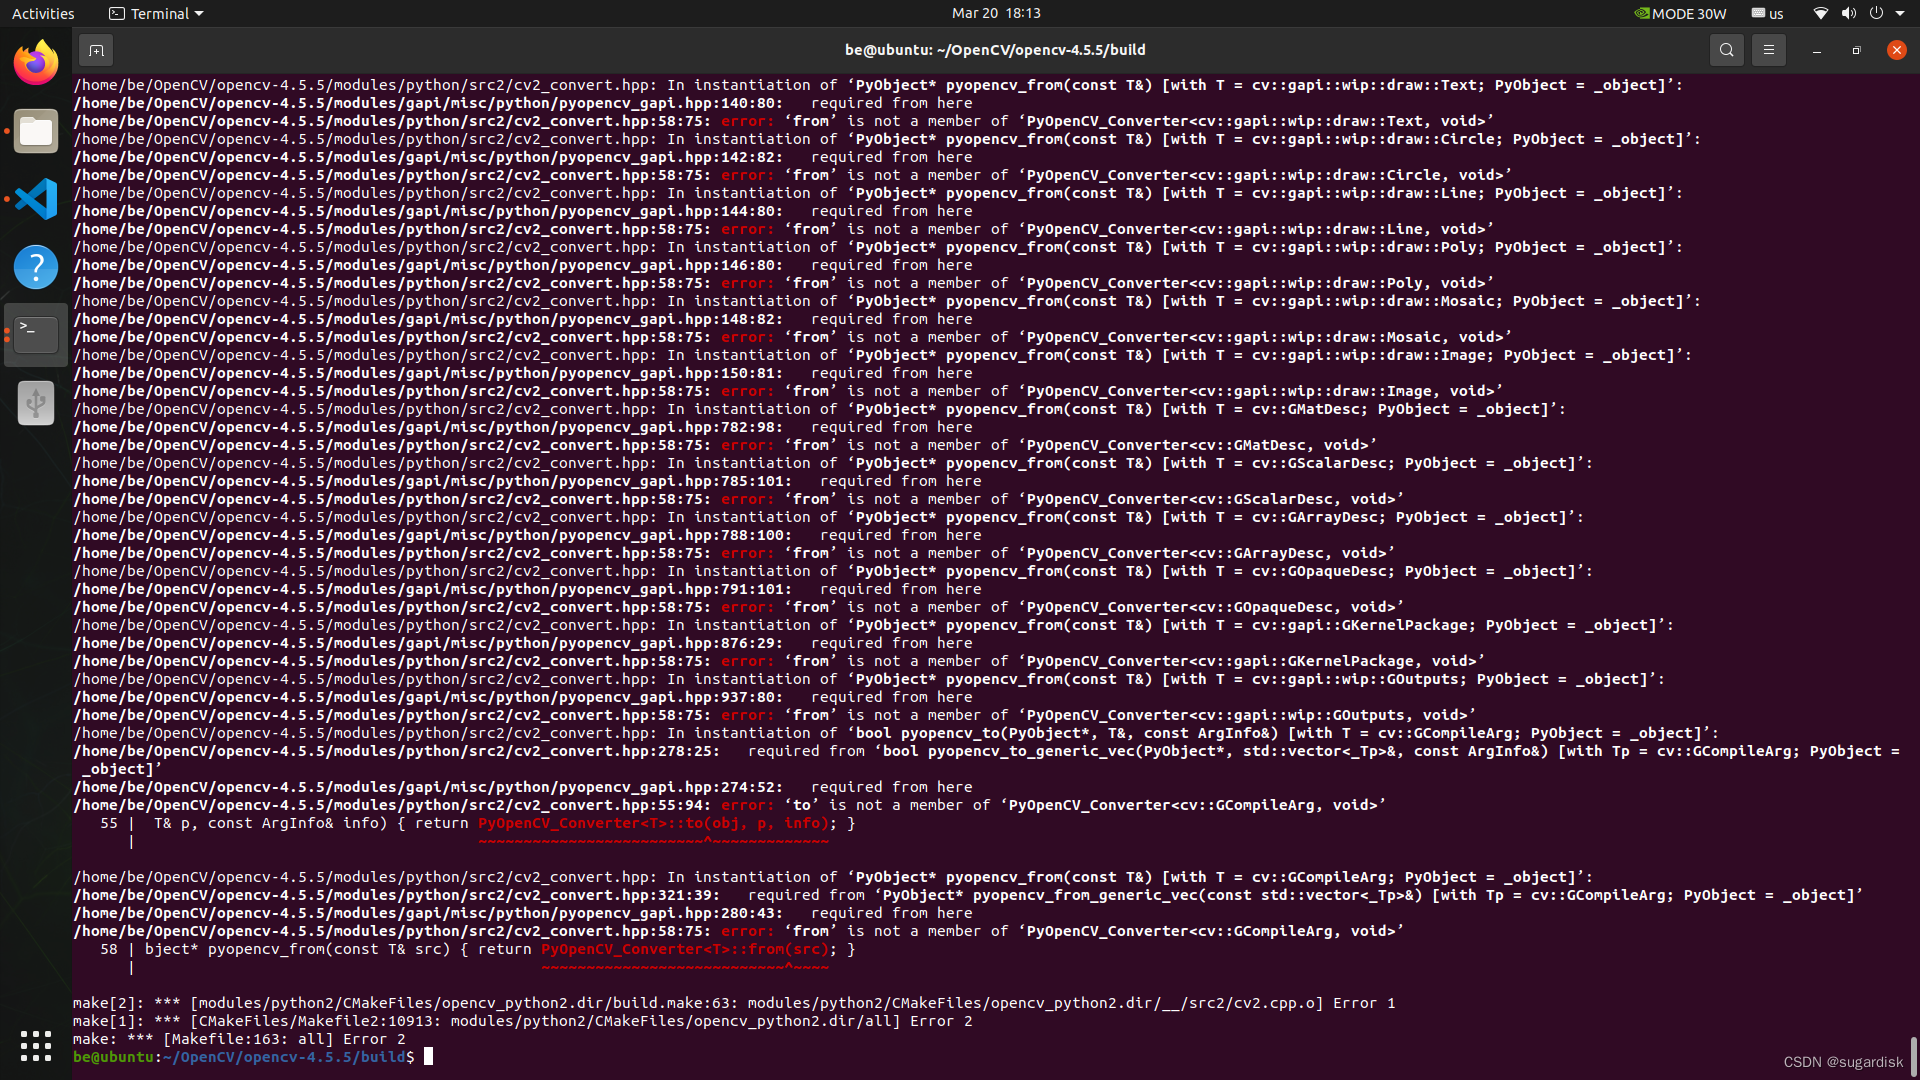Open the USB drive icon in dock
This screenshot has width=1920, height=1080.
(x=36, y=403)
